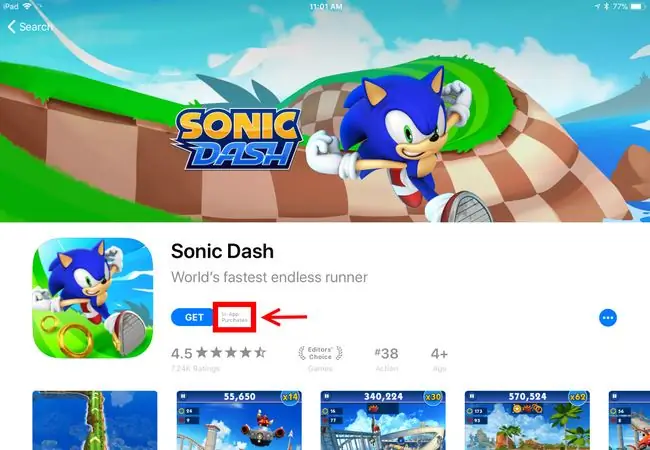Tap the Sonic Dash logo banner
The height and width of the screenshot is (450, 650).
237,139
